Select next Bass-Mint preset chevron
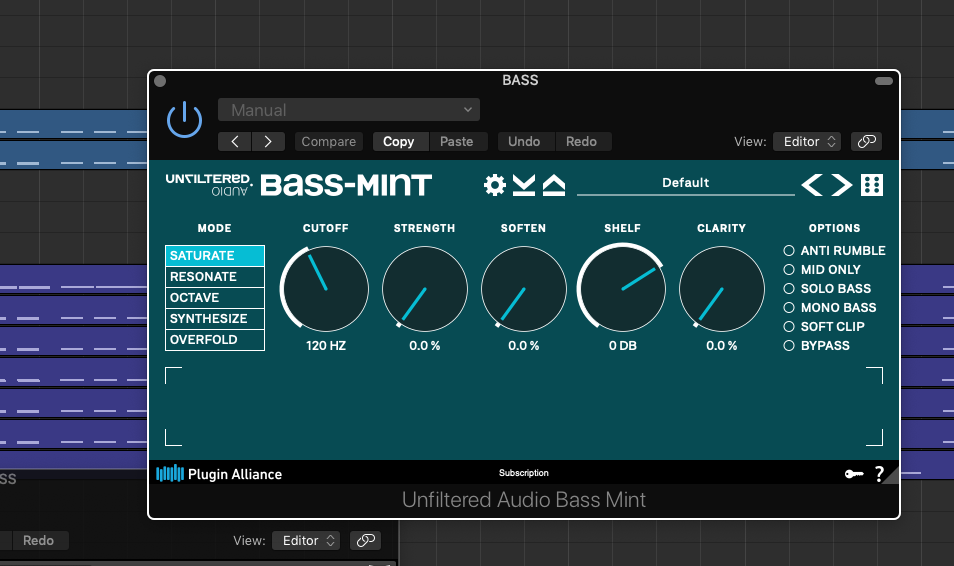Screen dimensions: 954x566 (x=841, y=184)
